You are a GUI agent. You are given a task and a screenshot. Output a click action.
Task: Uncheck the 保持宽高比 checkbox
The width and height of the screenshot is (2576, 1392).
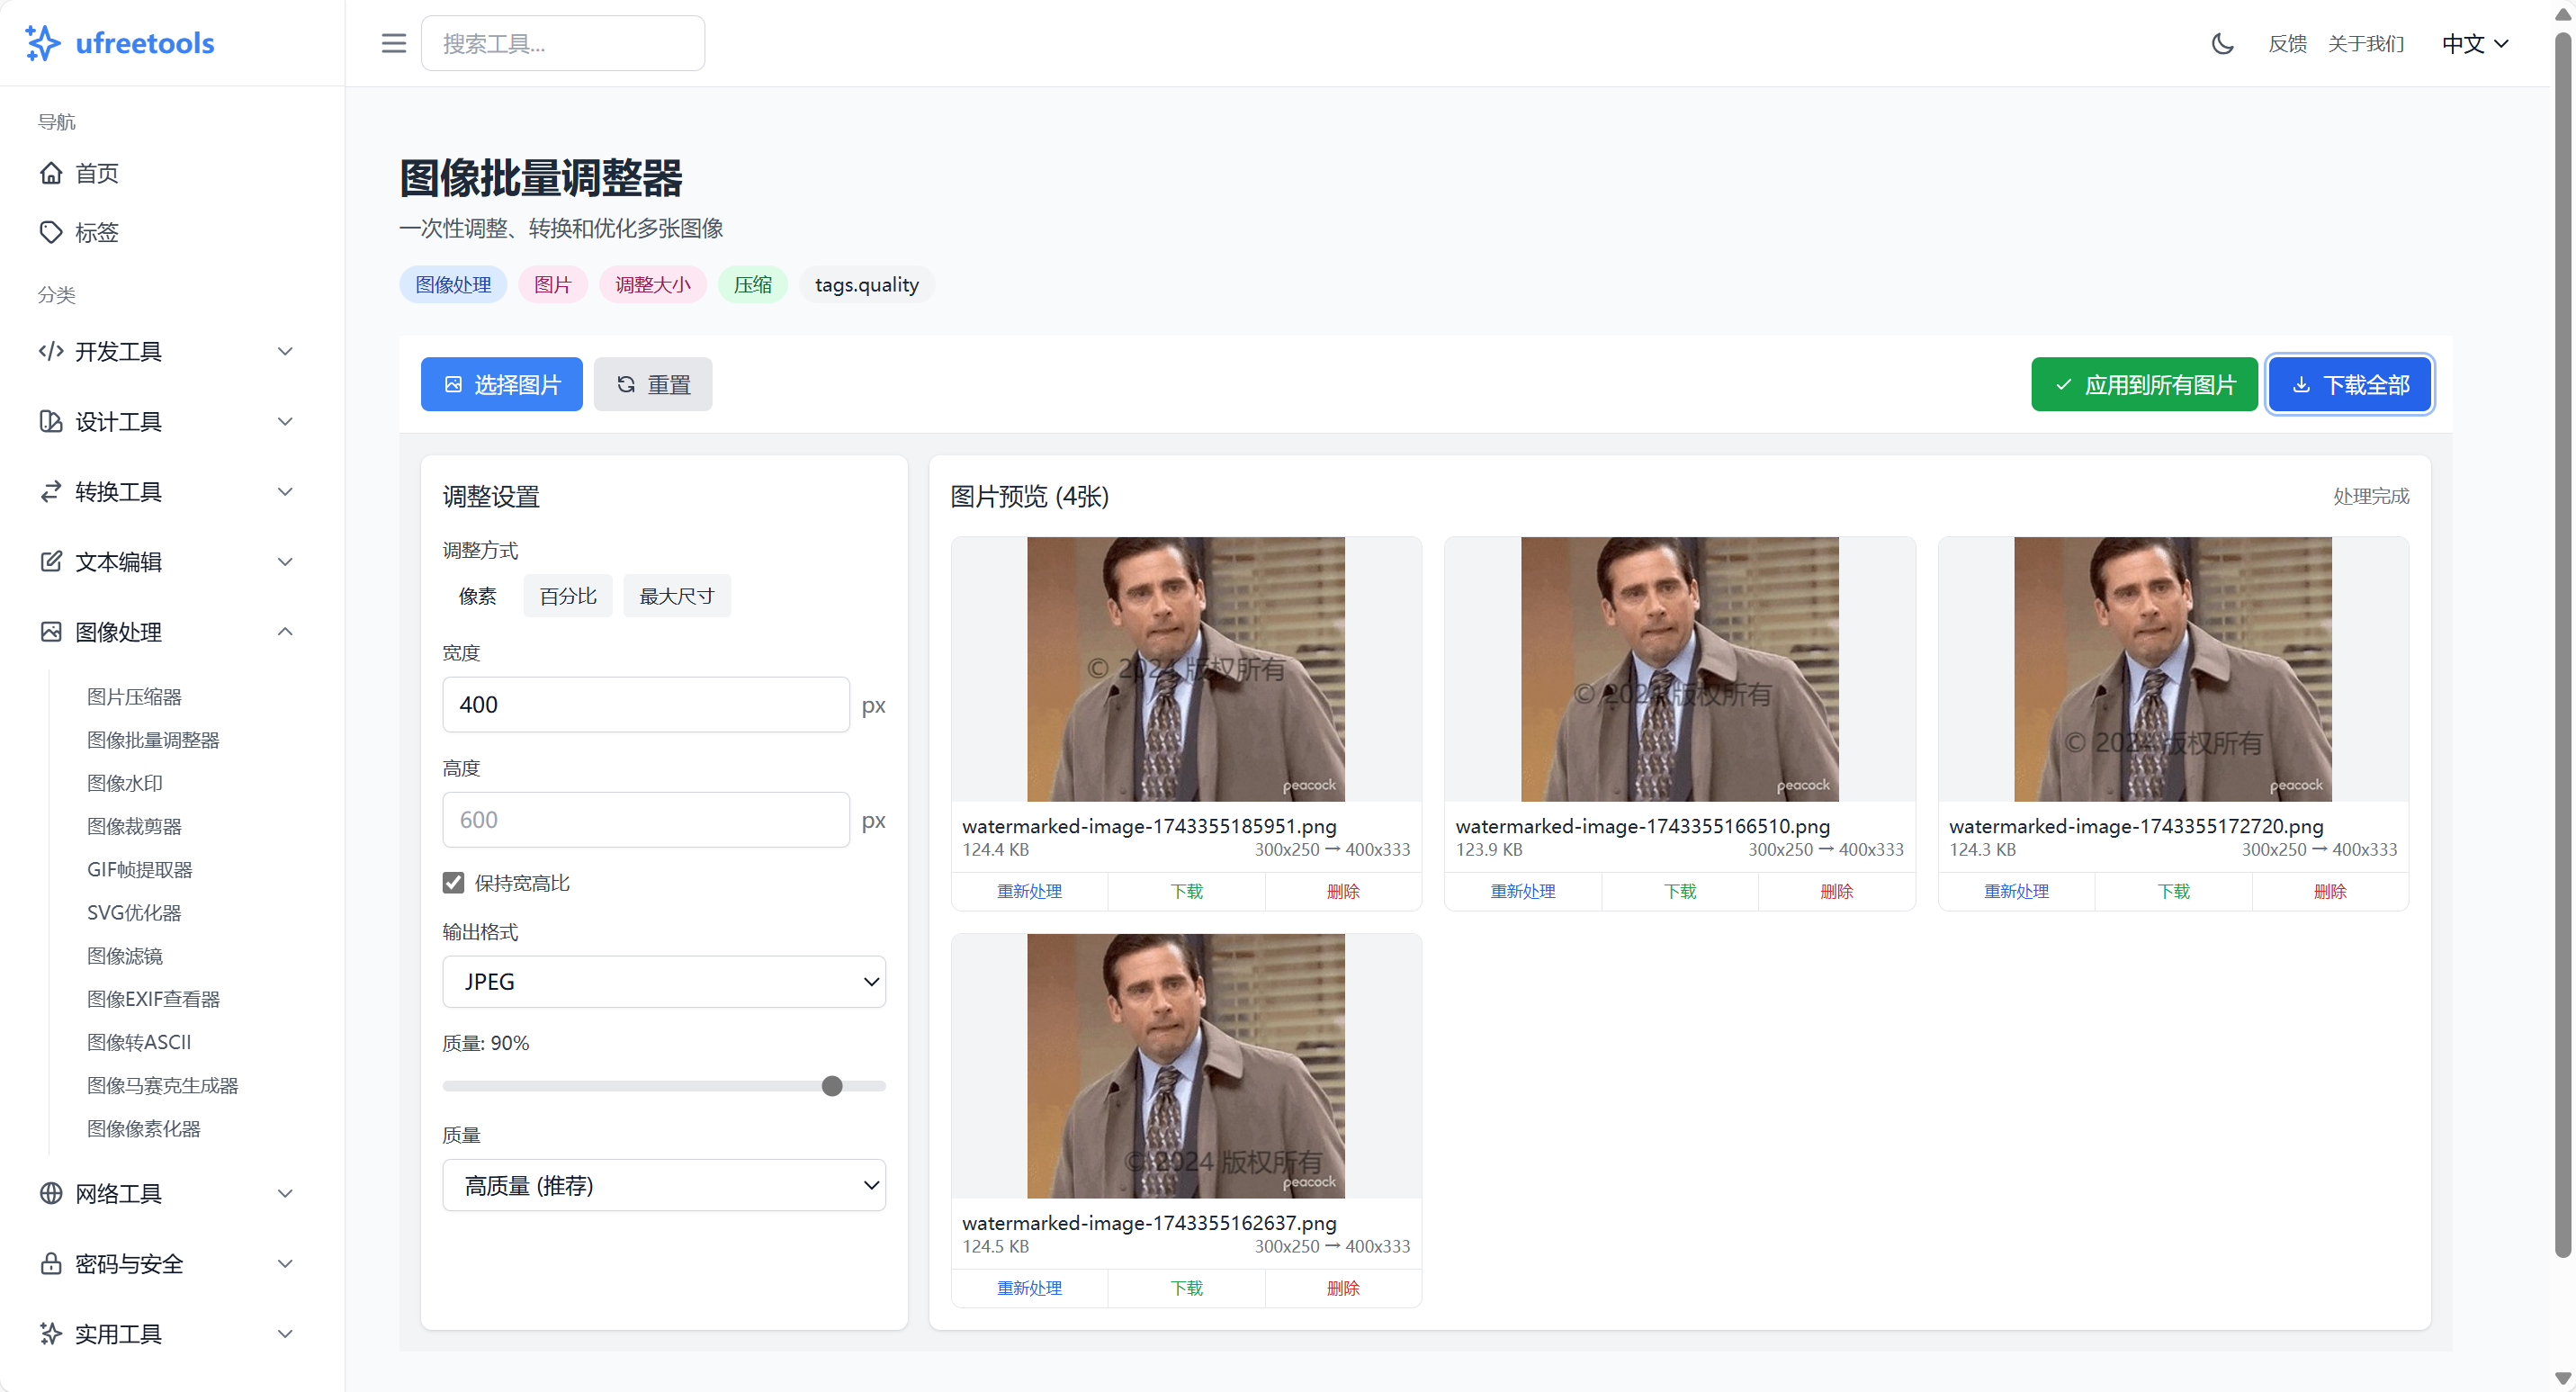coord(454,882)
